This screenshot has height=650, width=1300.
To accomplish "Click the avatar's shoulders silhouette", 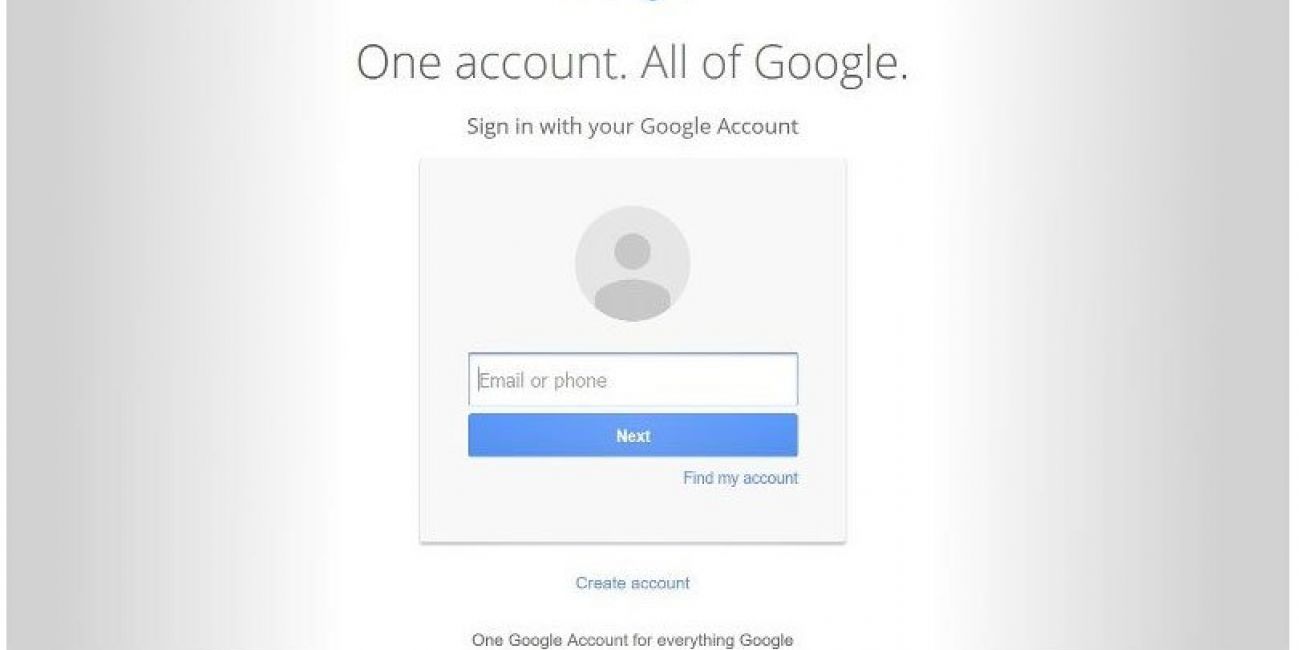I will point(633,300).
